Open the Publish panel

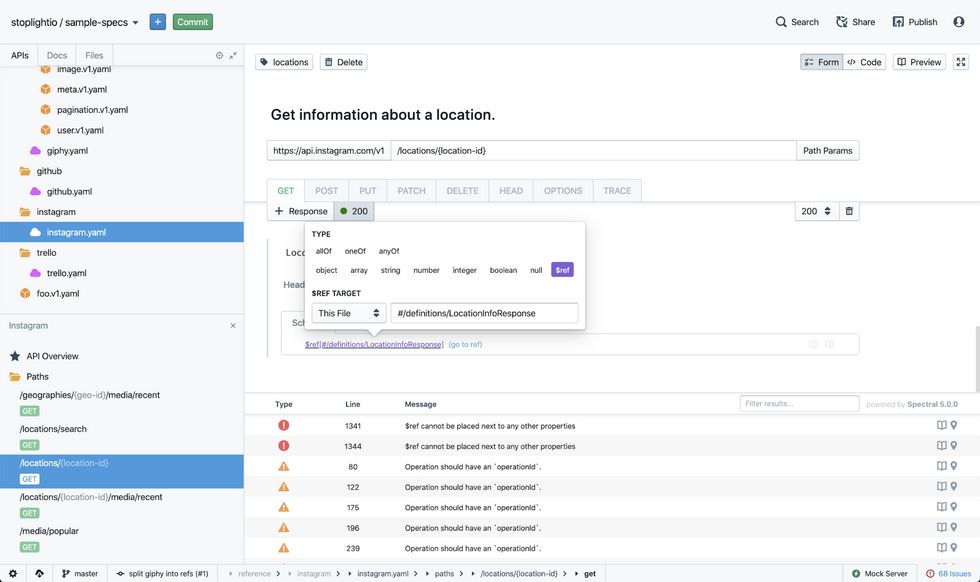(x=914, y=21)
